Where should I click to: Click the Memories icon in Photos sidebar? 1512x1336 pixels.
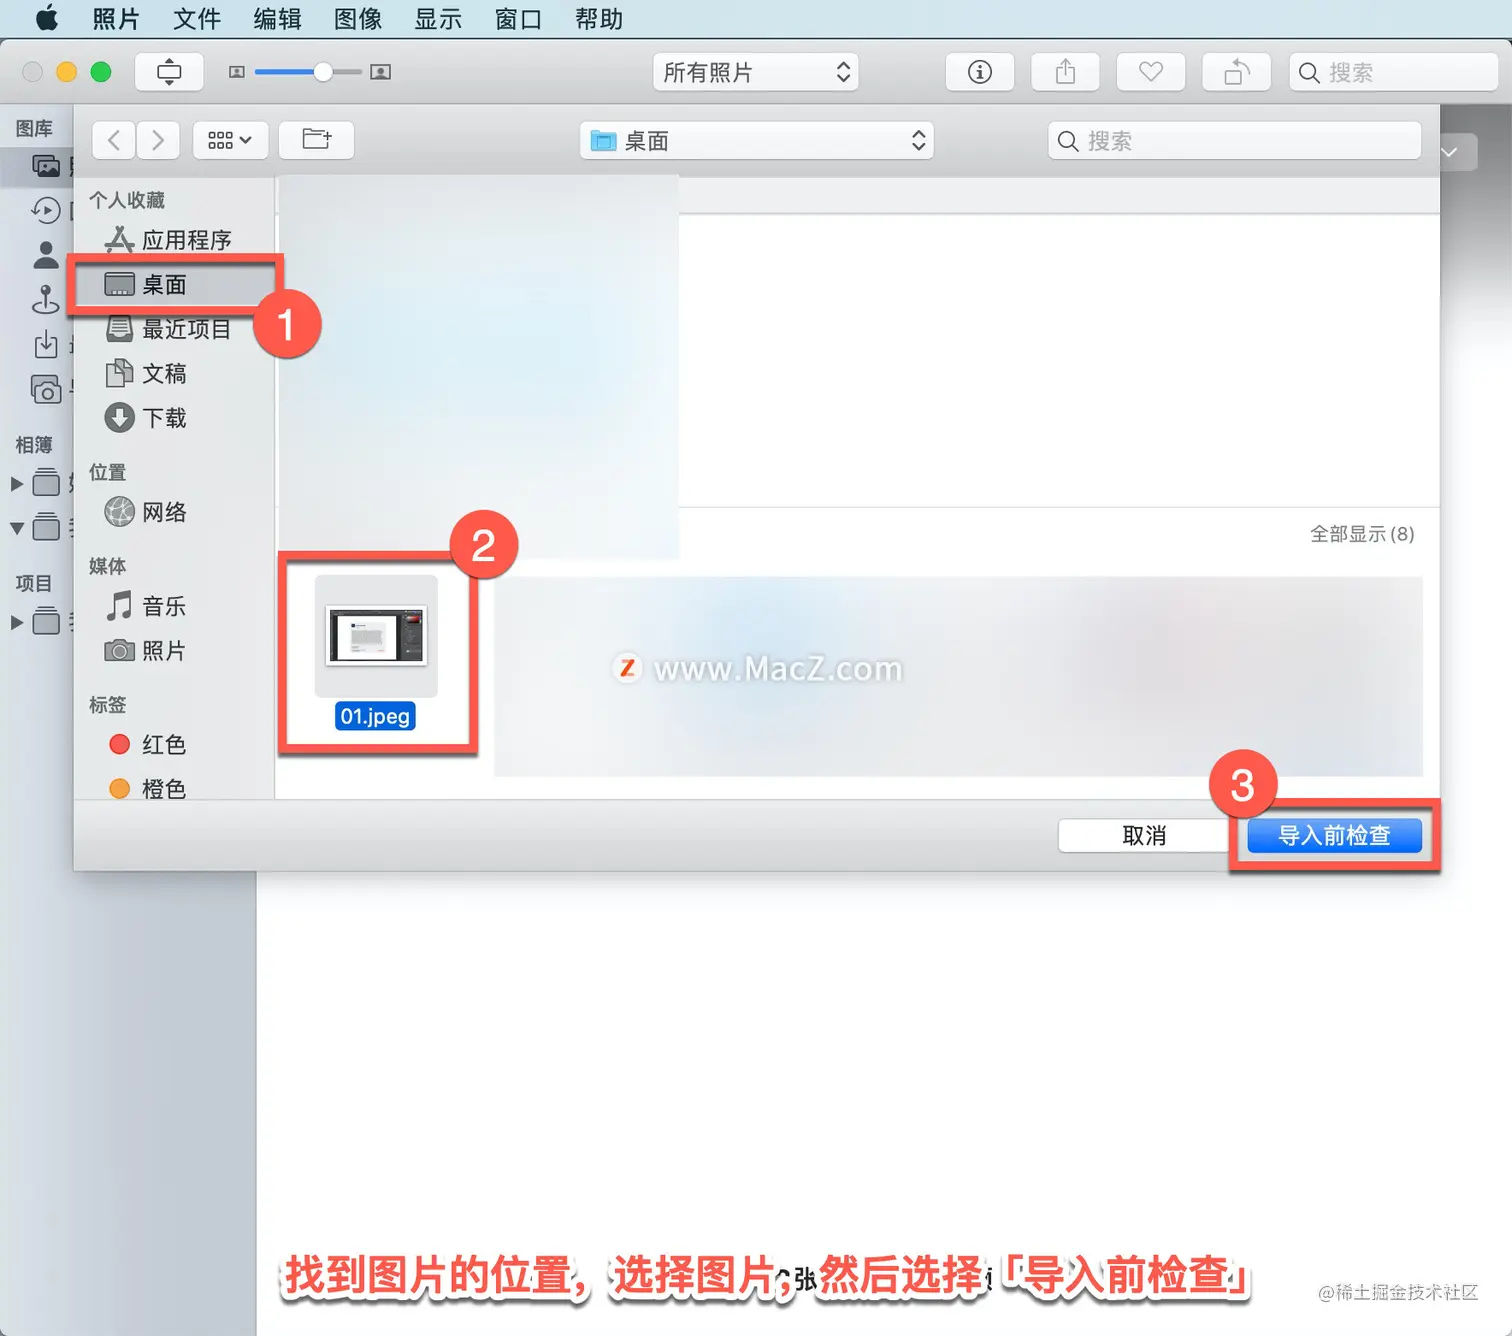pyautogui.click(x=46, y=211)
